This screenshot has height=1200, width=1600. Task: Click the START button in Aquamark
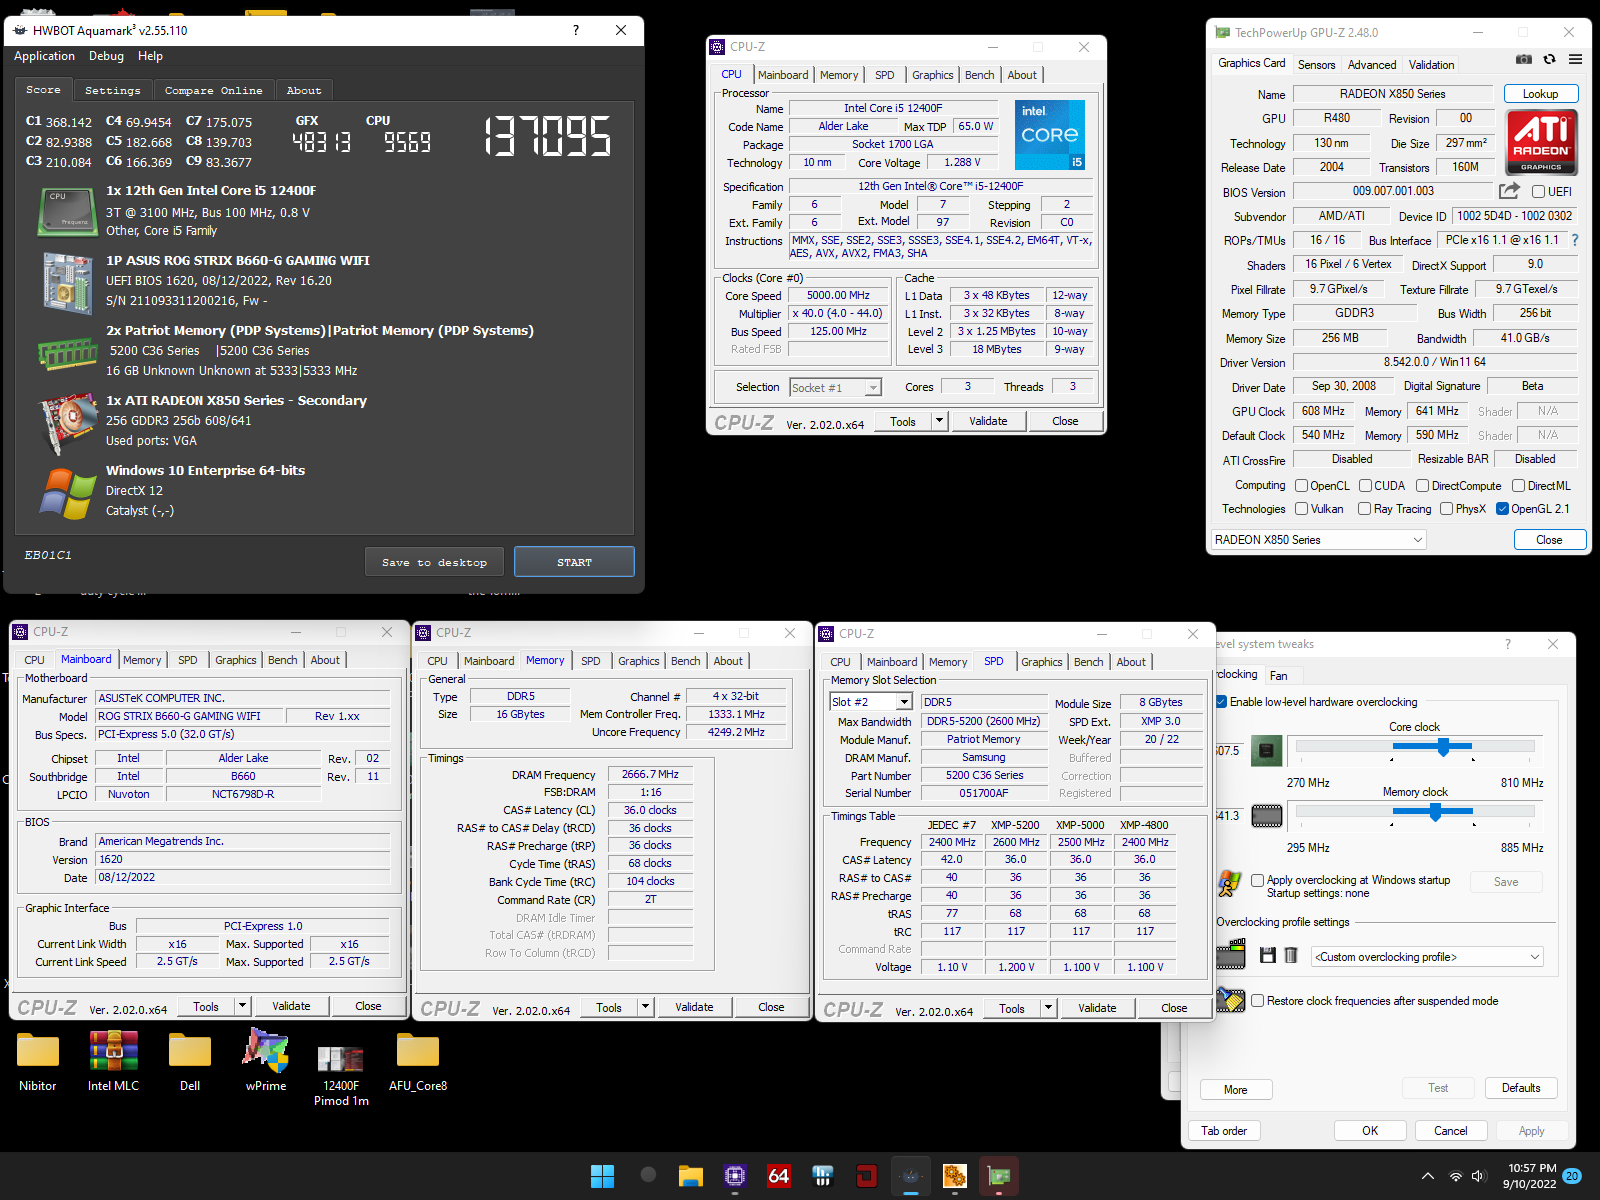(x=574, y=562)
